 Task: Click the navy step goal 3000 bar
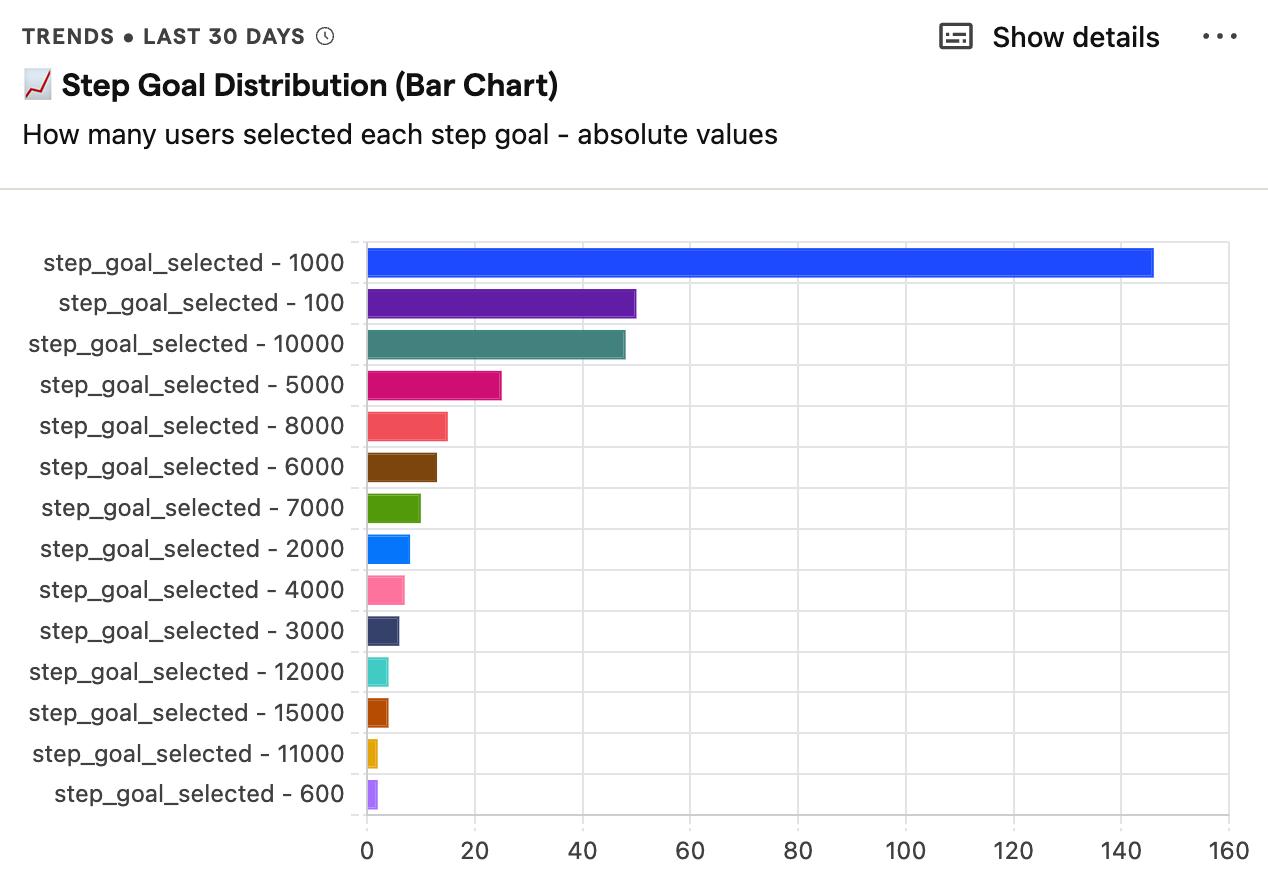383,631
